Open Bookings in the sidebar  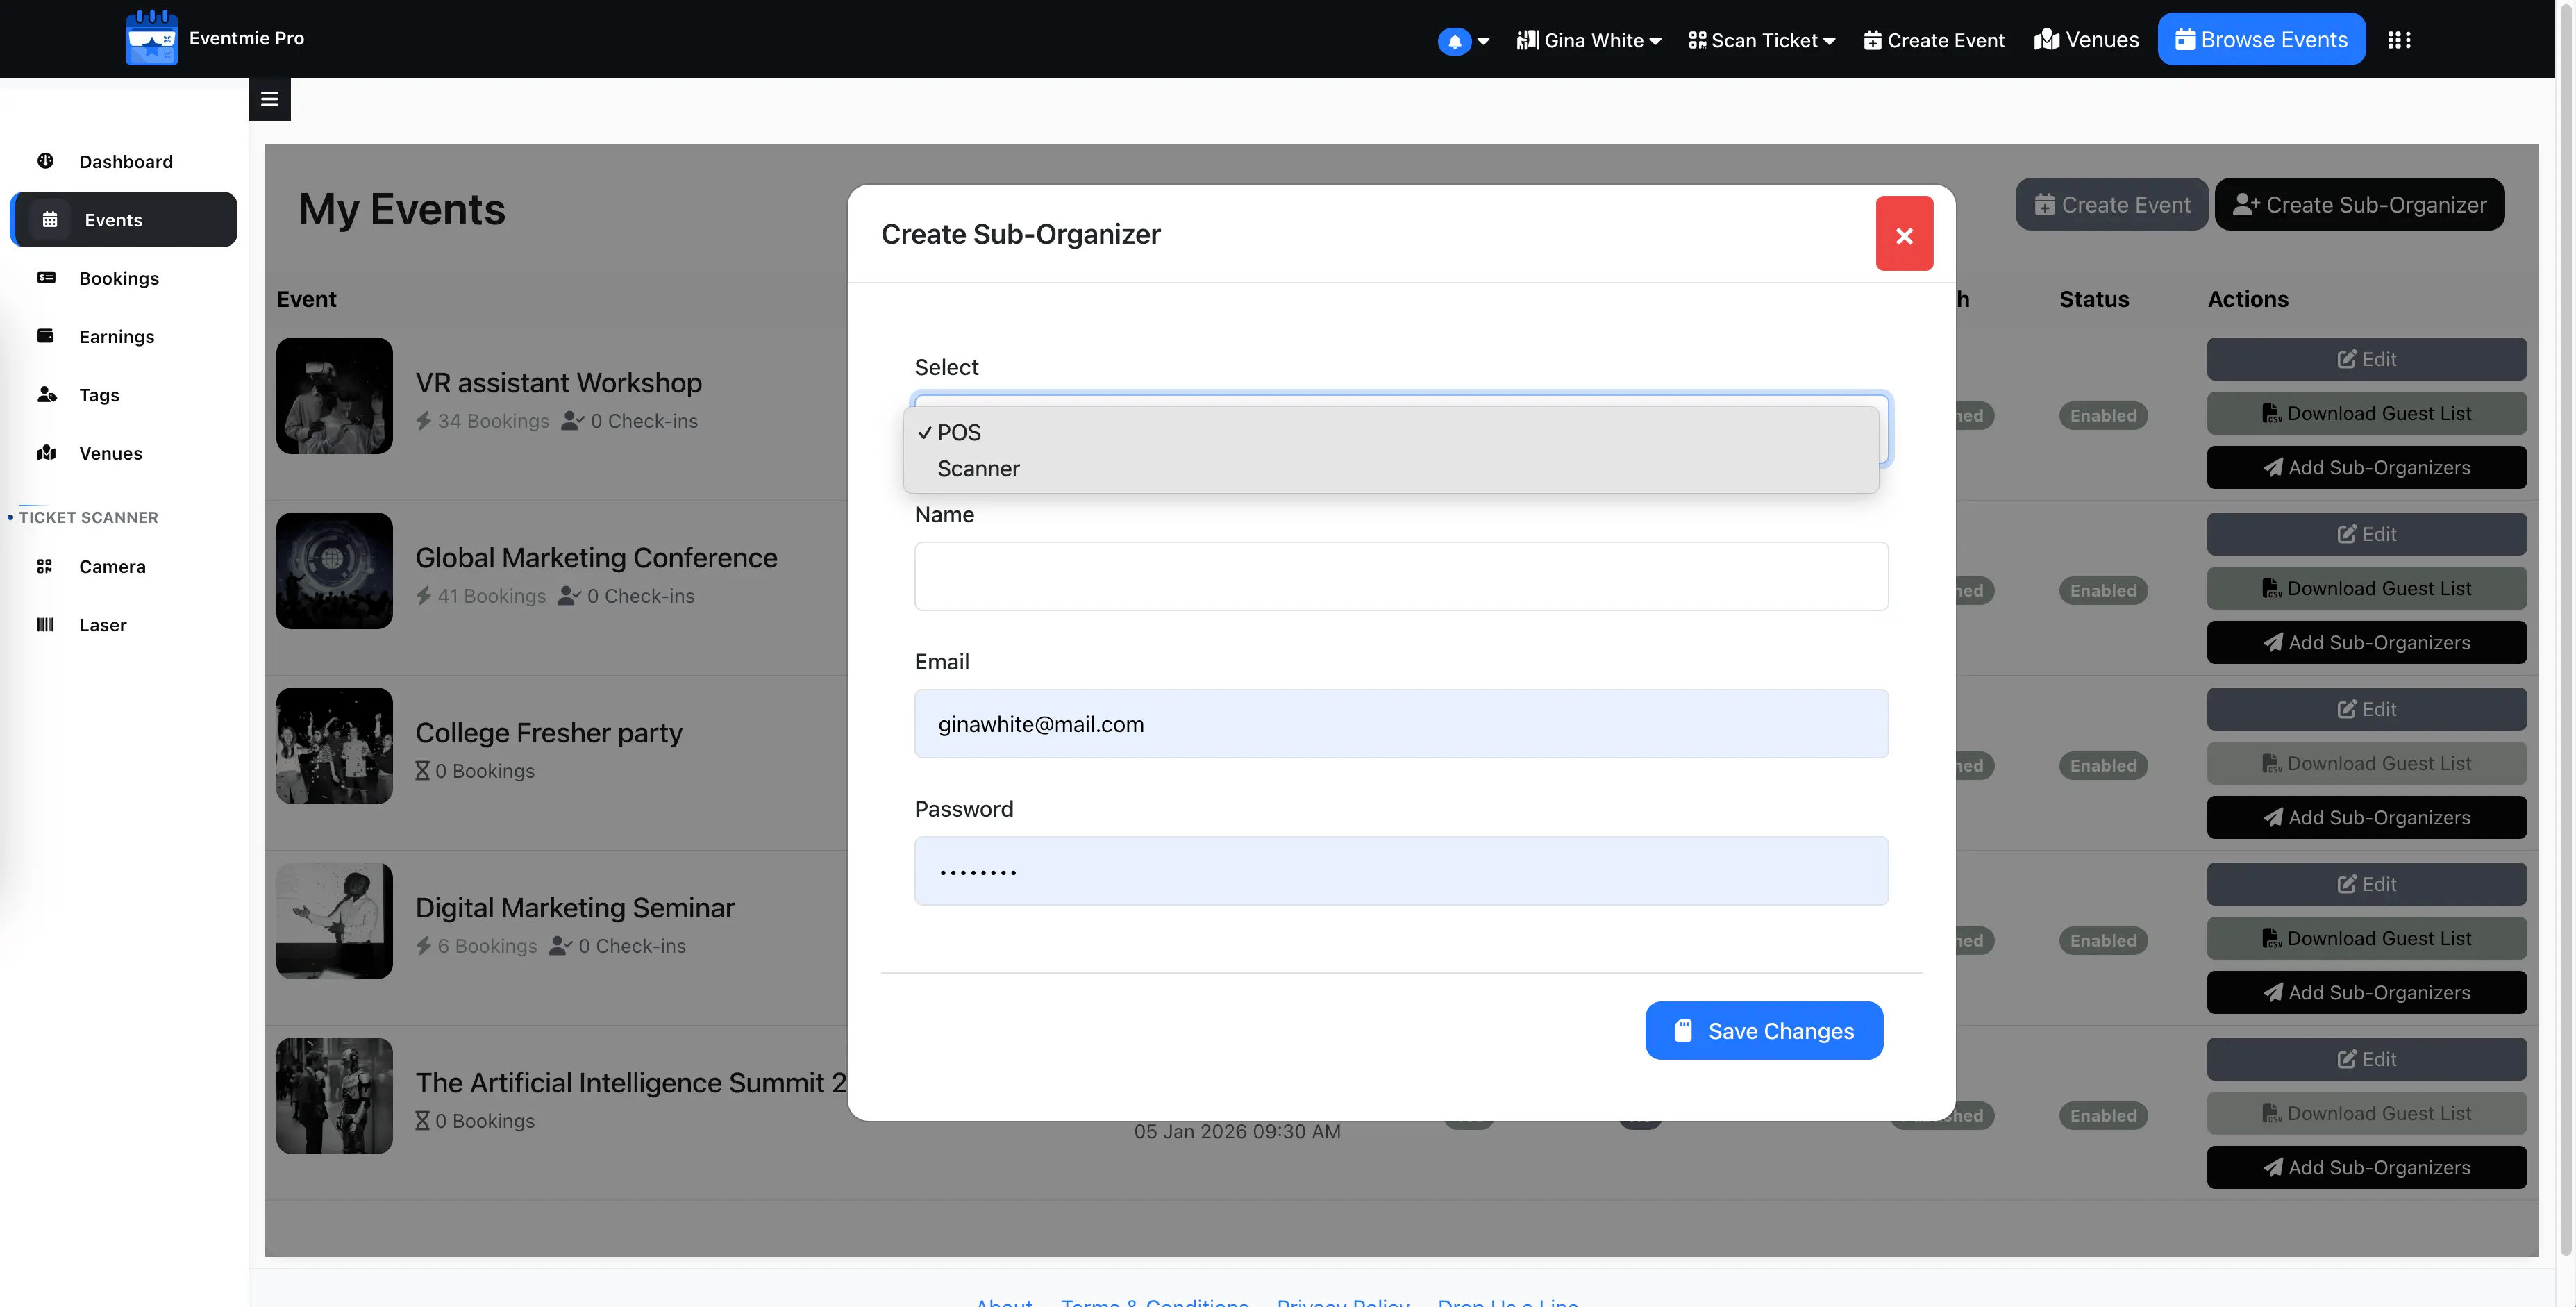(119, 278)
